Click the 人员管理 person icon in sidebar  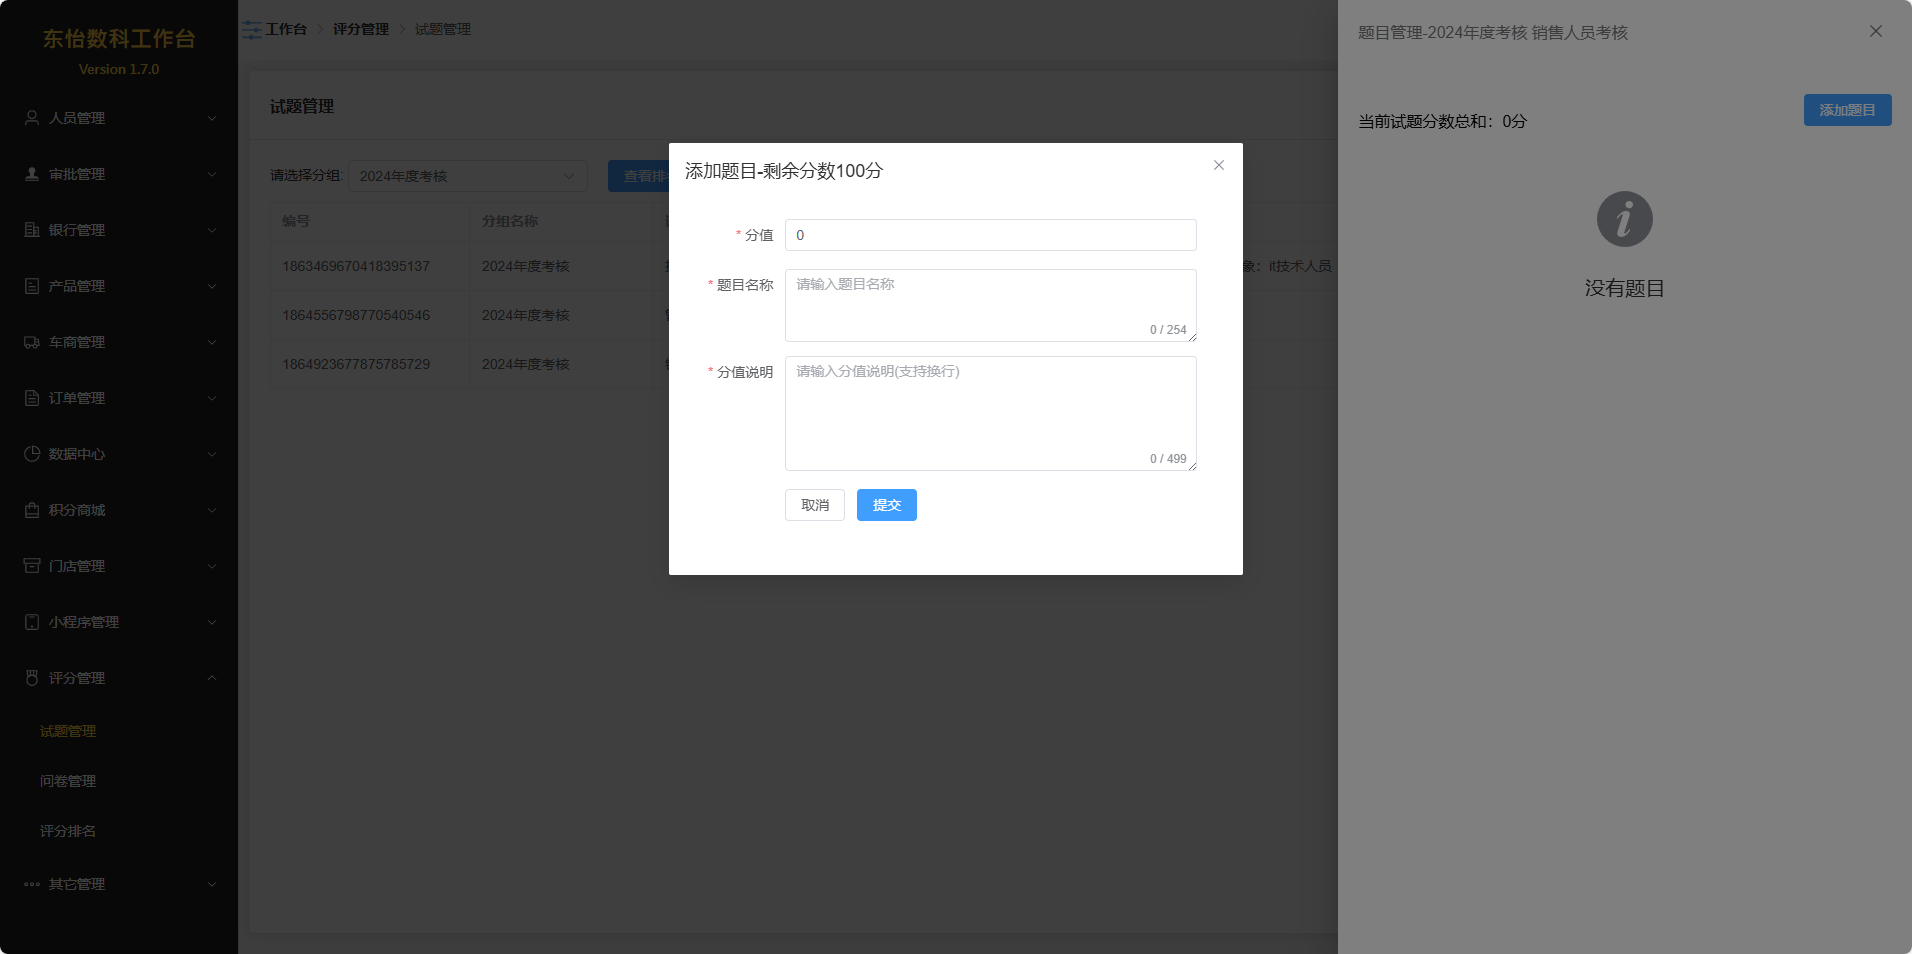click(32, 118)
